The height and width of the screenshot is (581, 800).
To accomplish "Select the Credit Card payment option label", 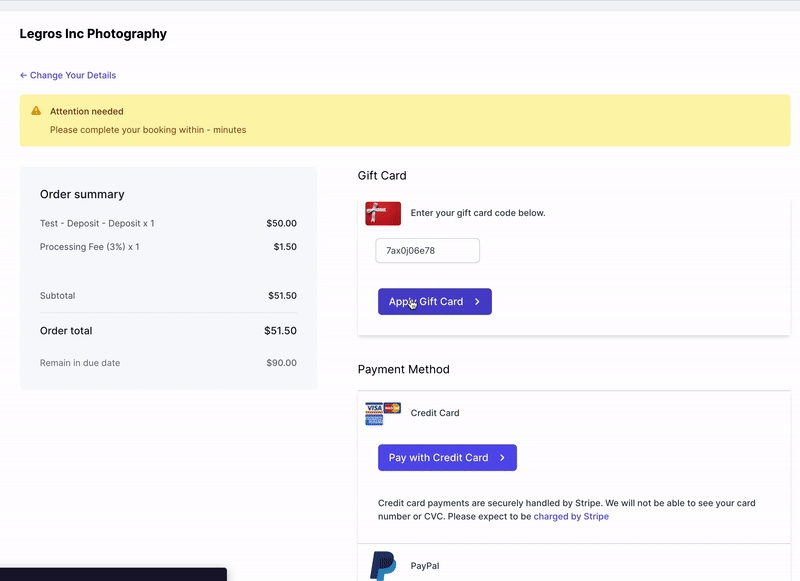I will click(435, 413).
